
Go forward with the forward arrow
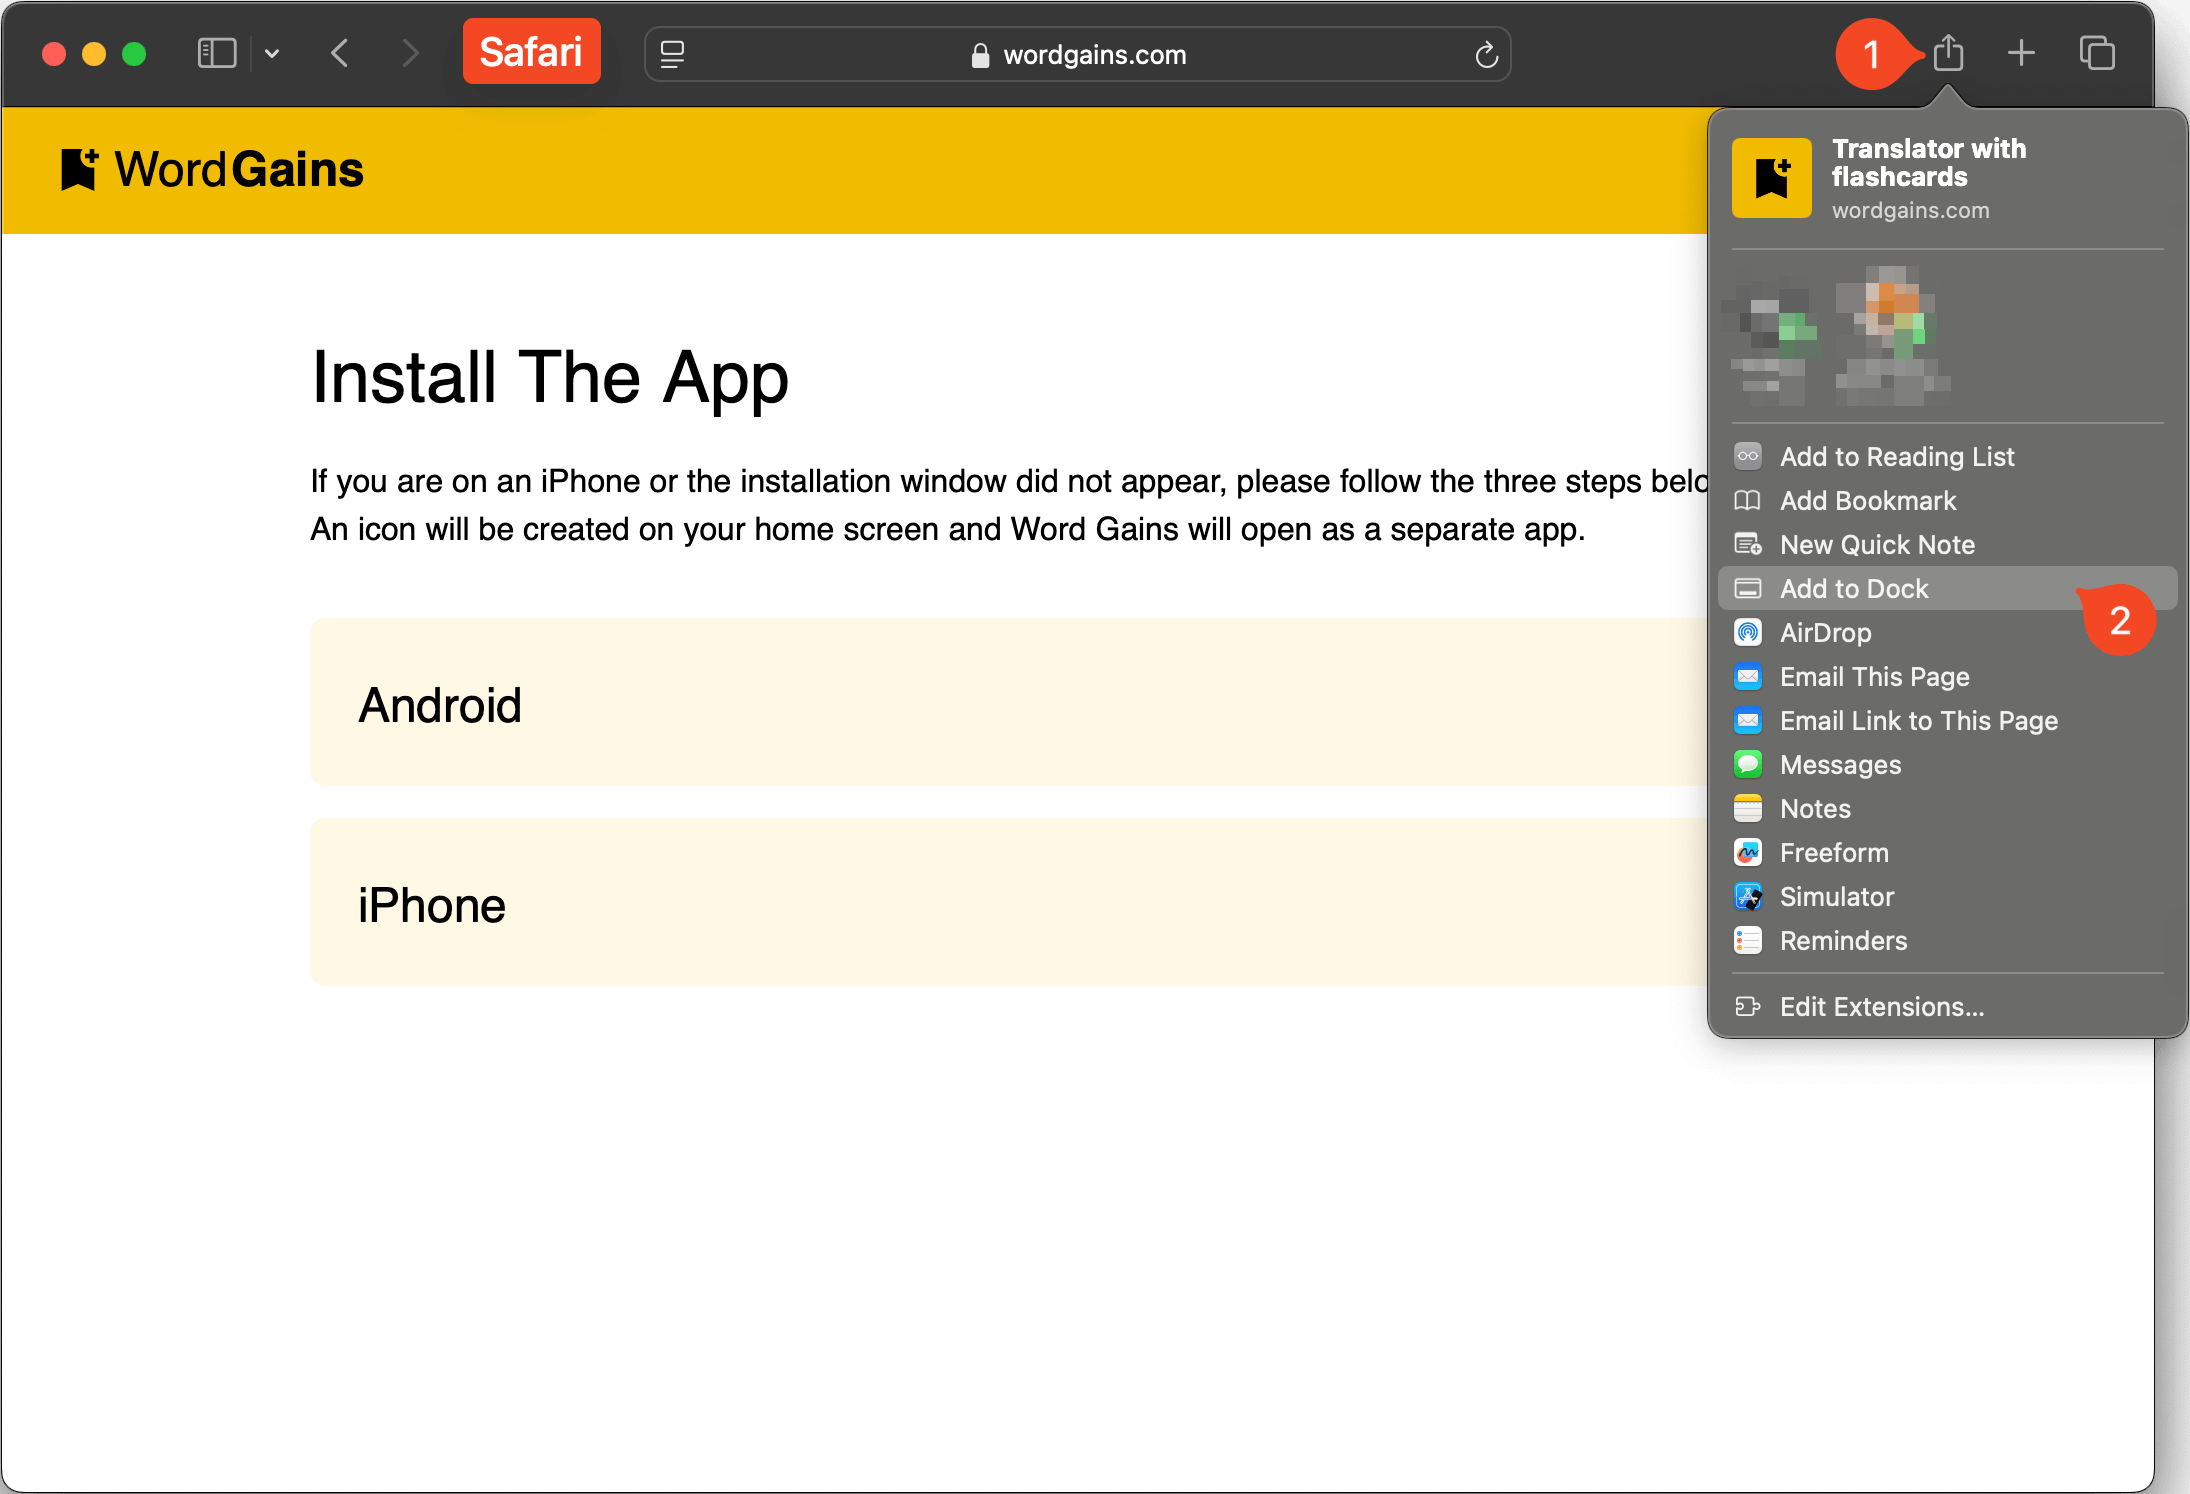(x=410, y=53)
